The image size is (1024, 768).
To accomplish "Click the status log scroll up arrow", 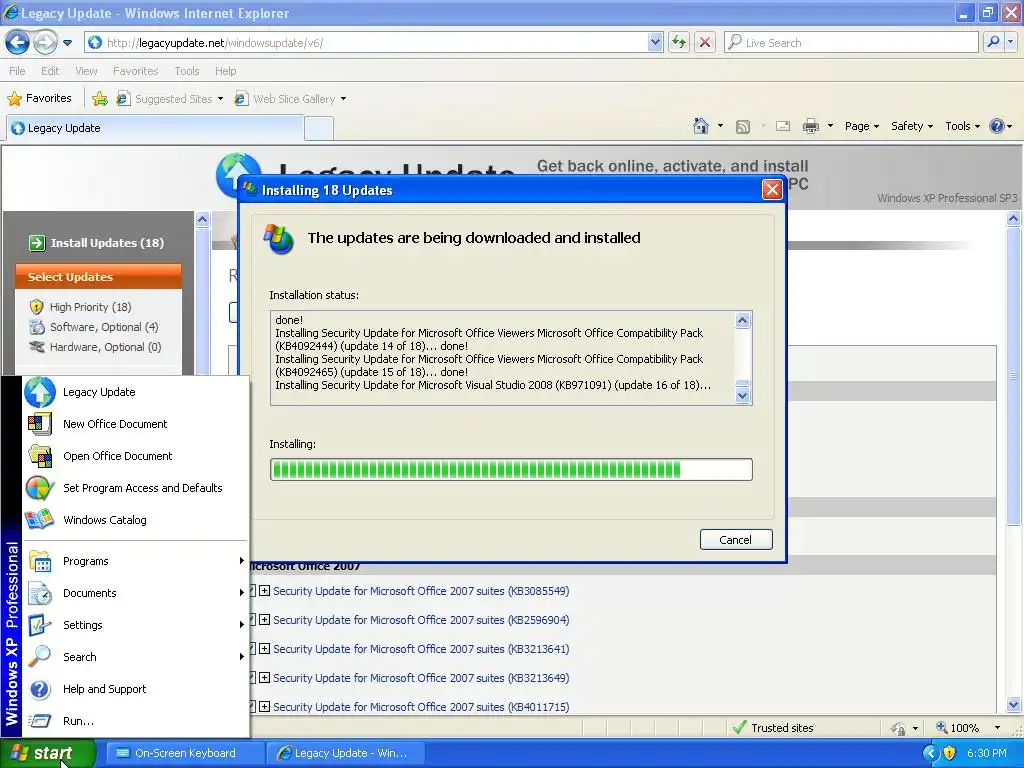I will click(743, 320).
